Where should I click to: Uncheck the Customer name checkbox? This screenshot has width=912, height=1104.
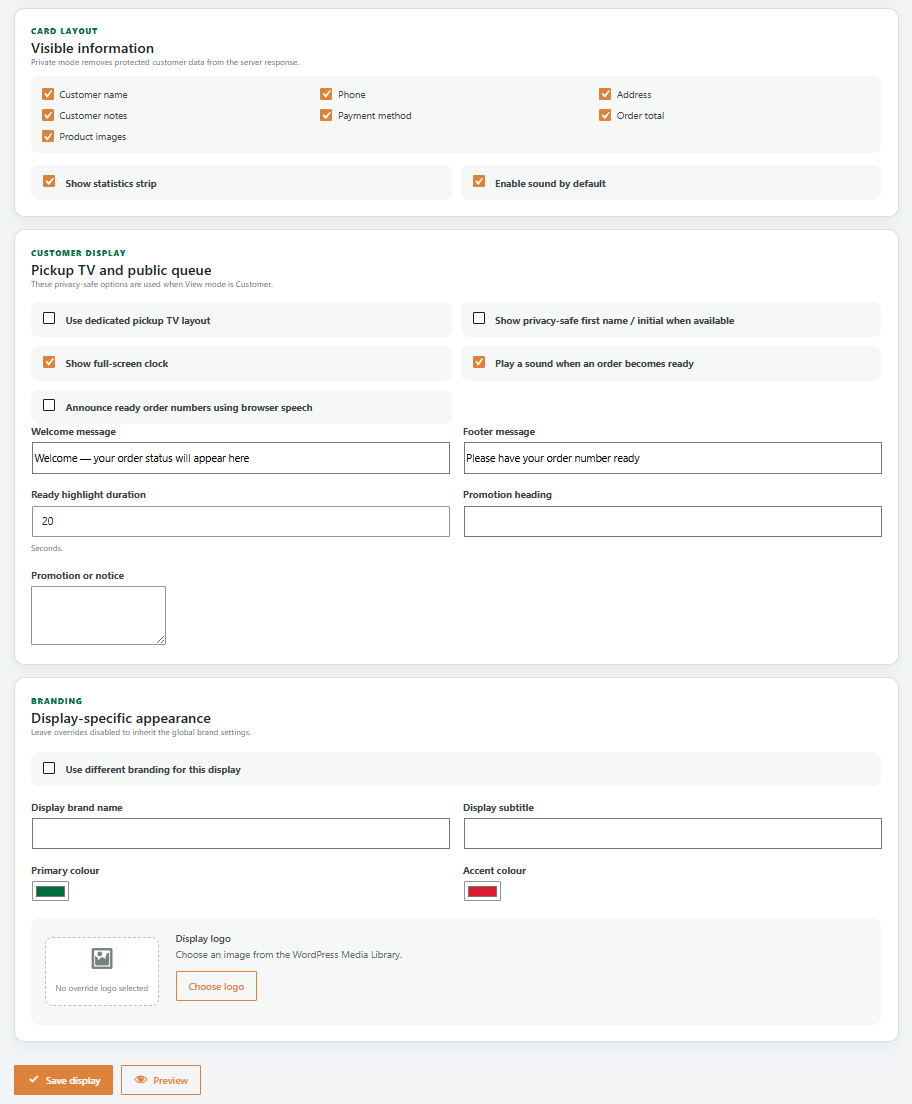coord(48,94)
